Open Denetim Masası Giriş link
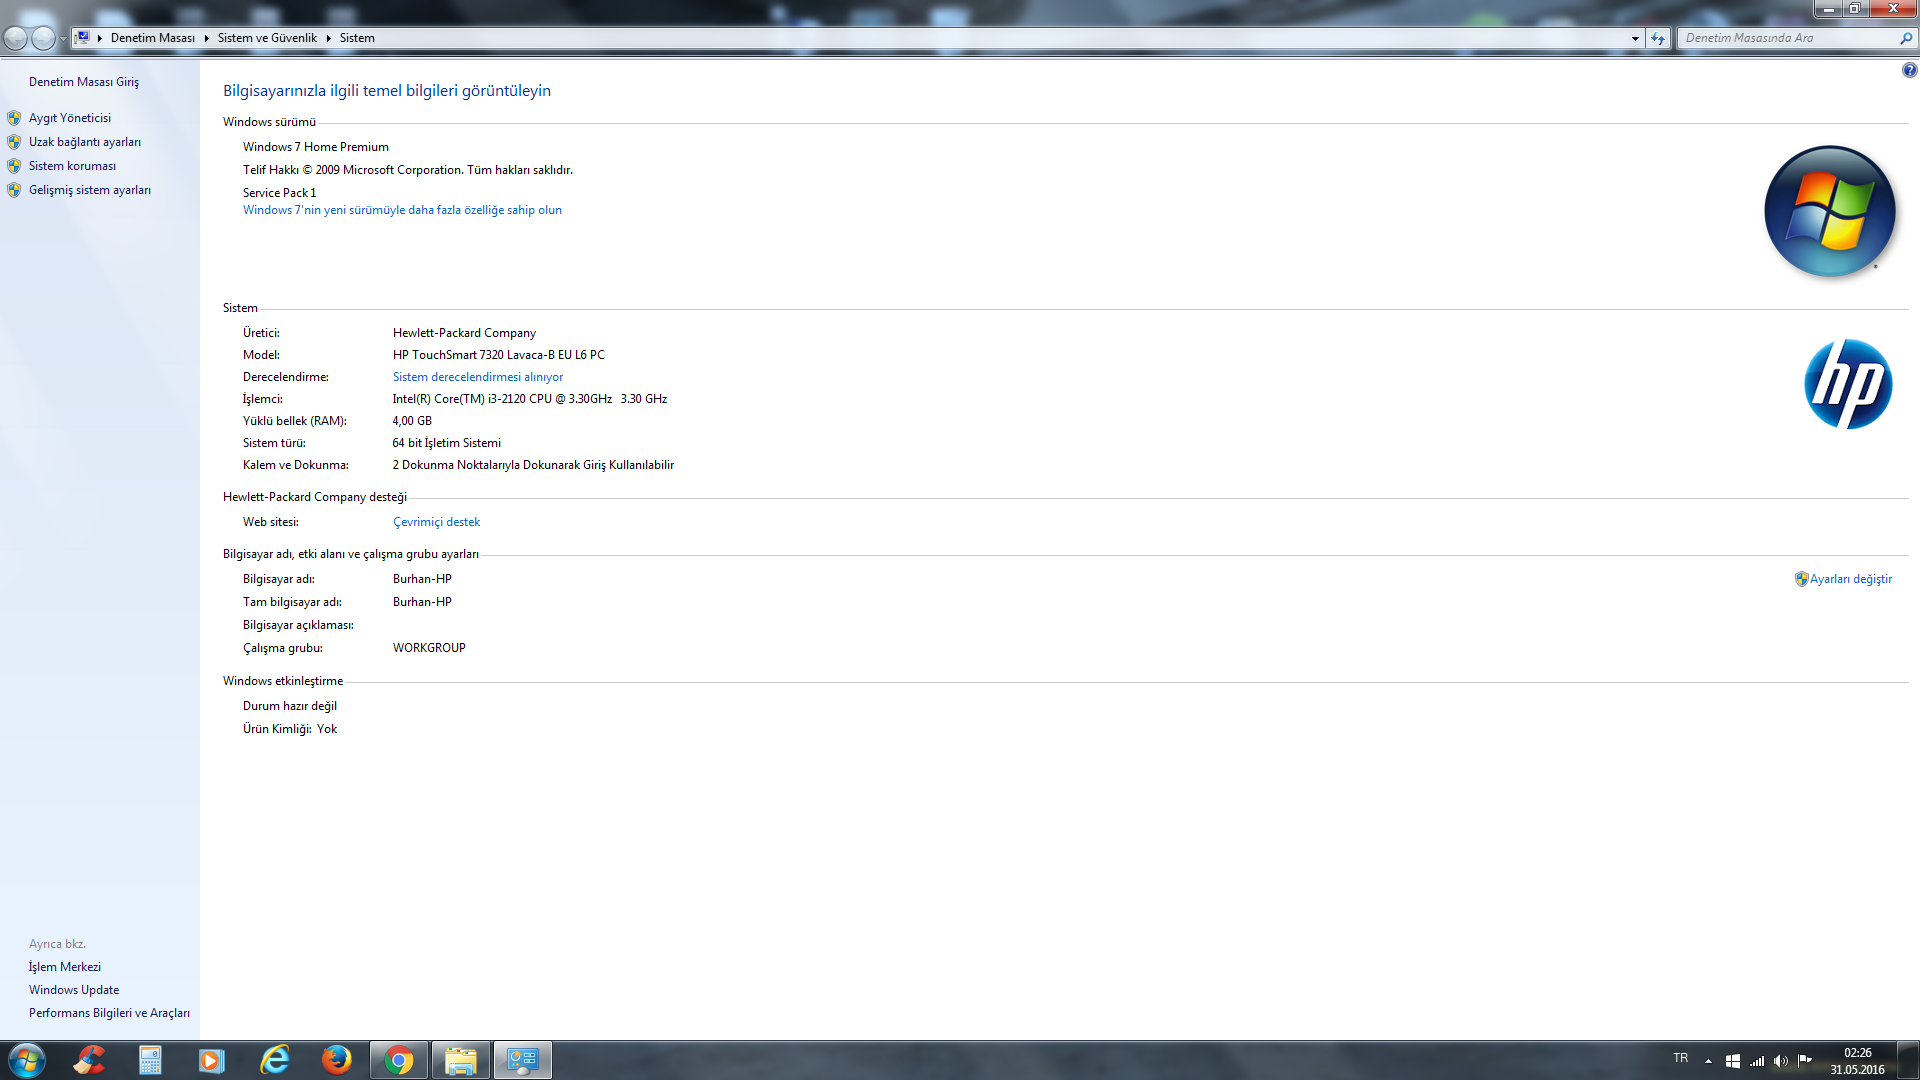The image size is (1920, 1080). pos(84,82)
